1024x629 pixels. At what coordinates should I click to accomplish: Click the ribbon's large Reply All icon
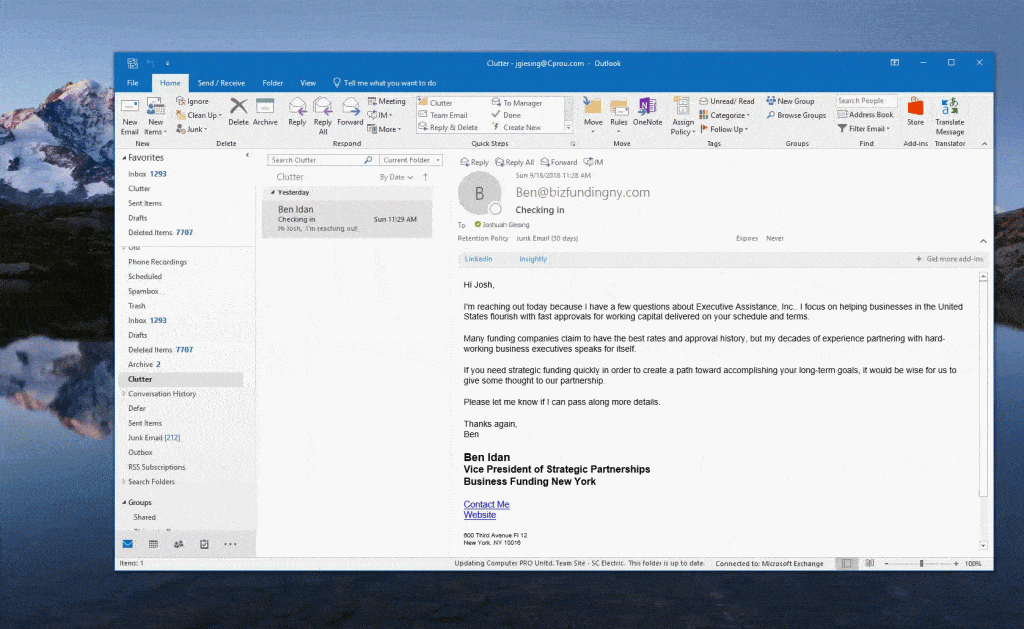click(x=323, y=106)
